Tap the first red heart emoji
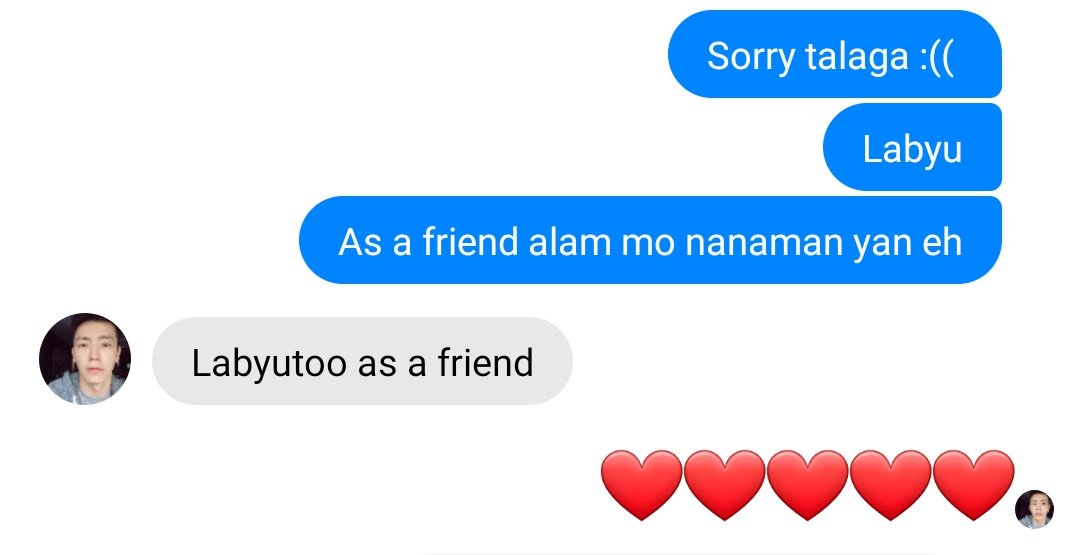 click(641, 485)
